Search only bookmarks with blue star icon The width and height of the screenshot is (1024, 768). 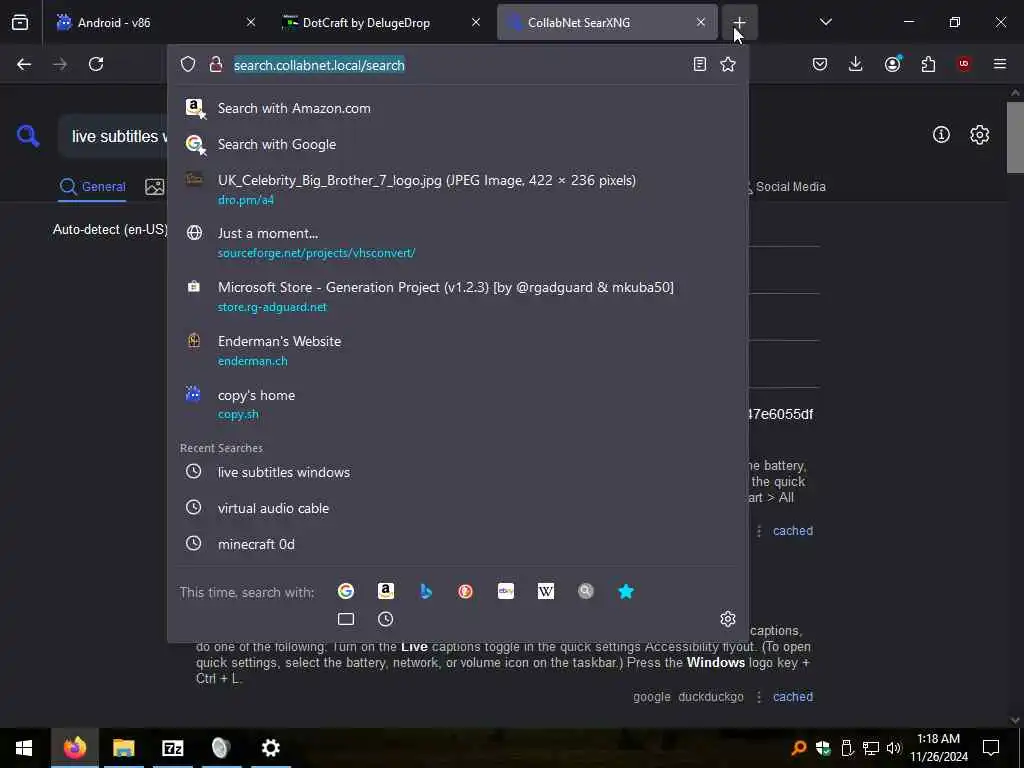(x=626, y=592)
